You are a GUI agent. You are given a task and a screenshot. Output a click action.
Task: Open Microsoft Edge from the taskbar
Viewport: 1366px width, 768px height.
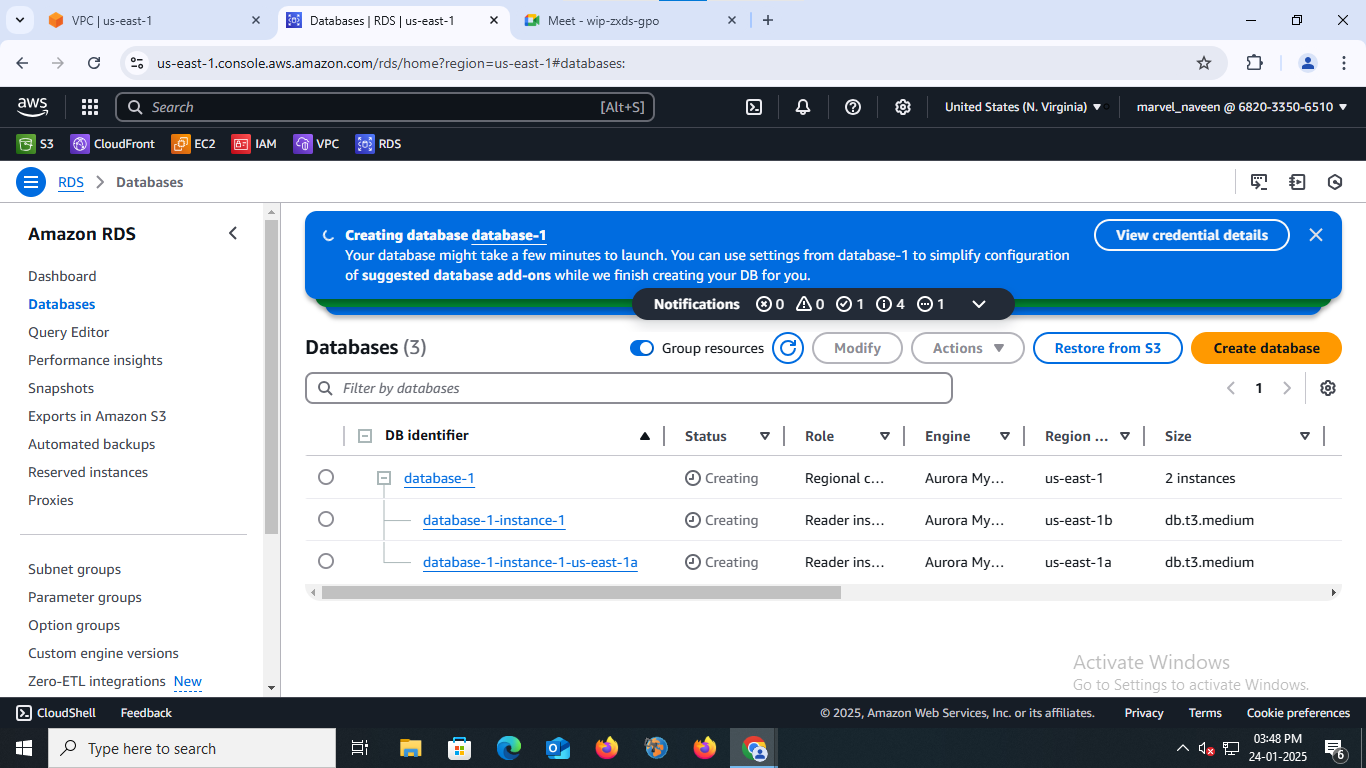coord(509,748)
